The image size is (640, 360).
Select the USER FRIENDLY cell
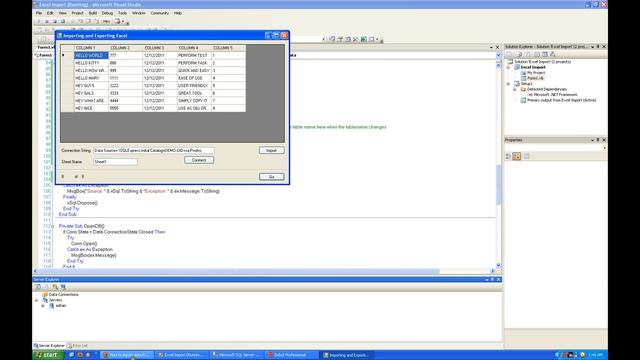[194, 86]
